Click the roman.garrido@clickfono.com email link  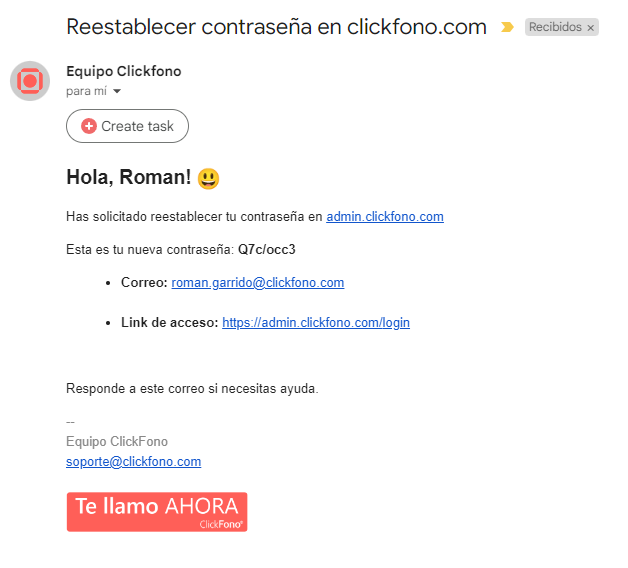258,283
